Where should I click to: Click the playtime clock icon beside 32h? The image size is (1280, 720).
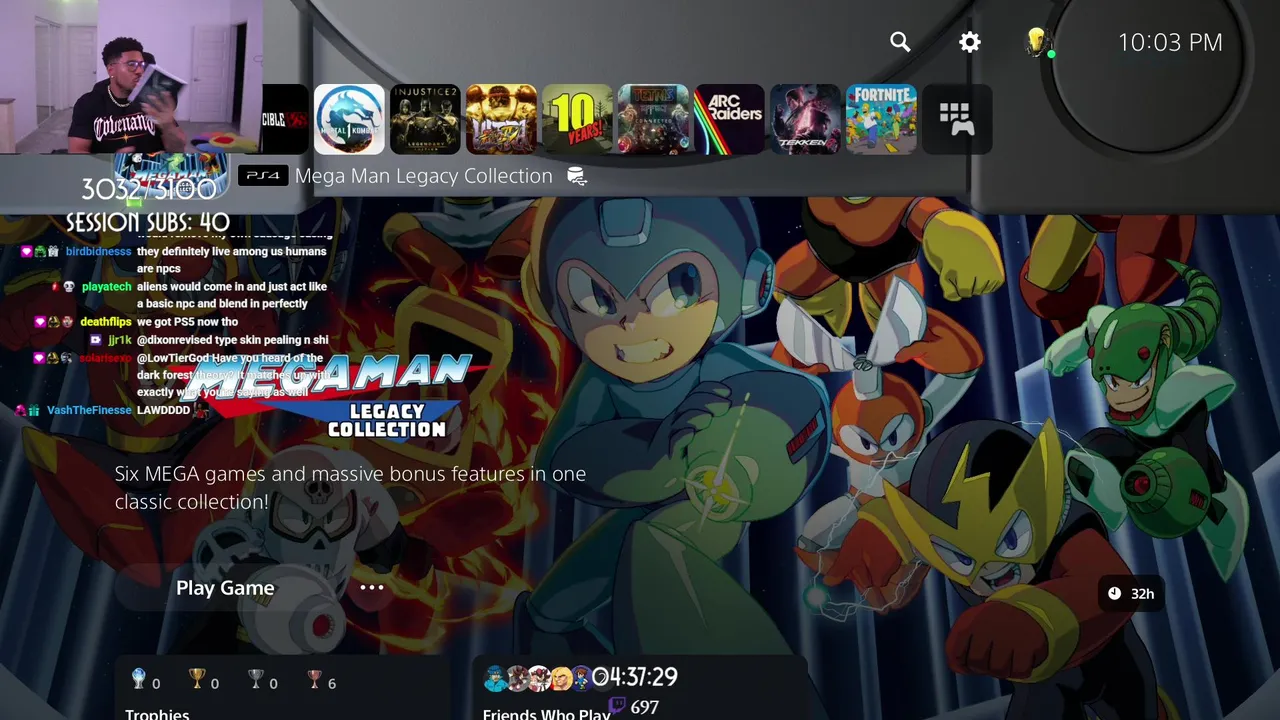tap(1114, 594)
